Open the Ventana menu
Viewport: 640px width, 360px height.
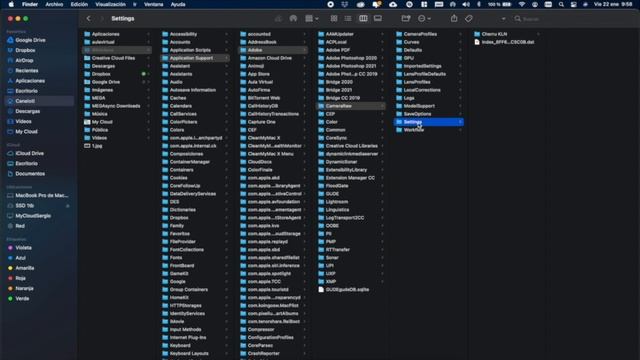point(153,4)
